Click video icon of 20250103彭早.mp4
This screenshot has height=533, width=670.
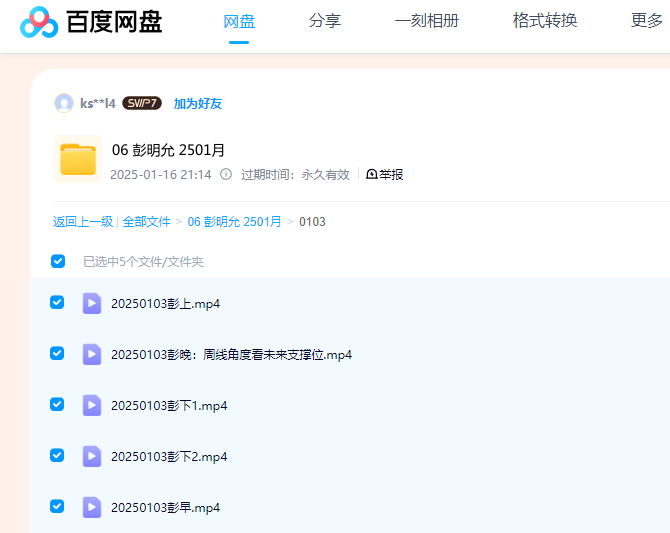click(92, 507)
